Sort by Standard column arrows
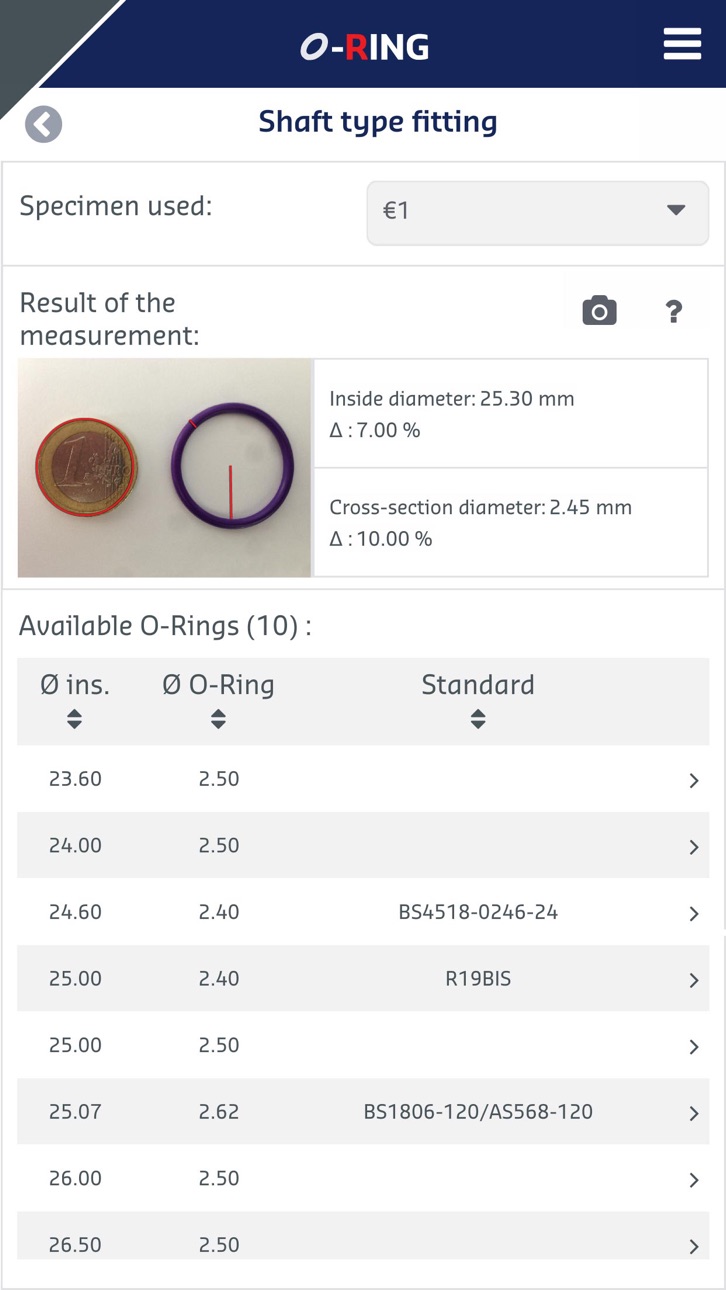The image size is (726, 1290). pyautogui.click(x=478, y=719)
